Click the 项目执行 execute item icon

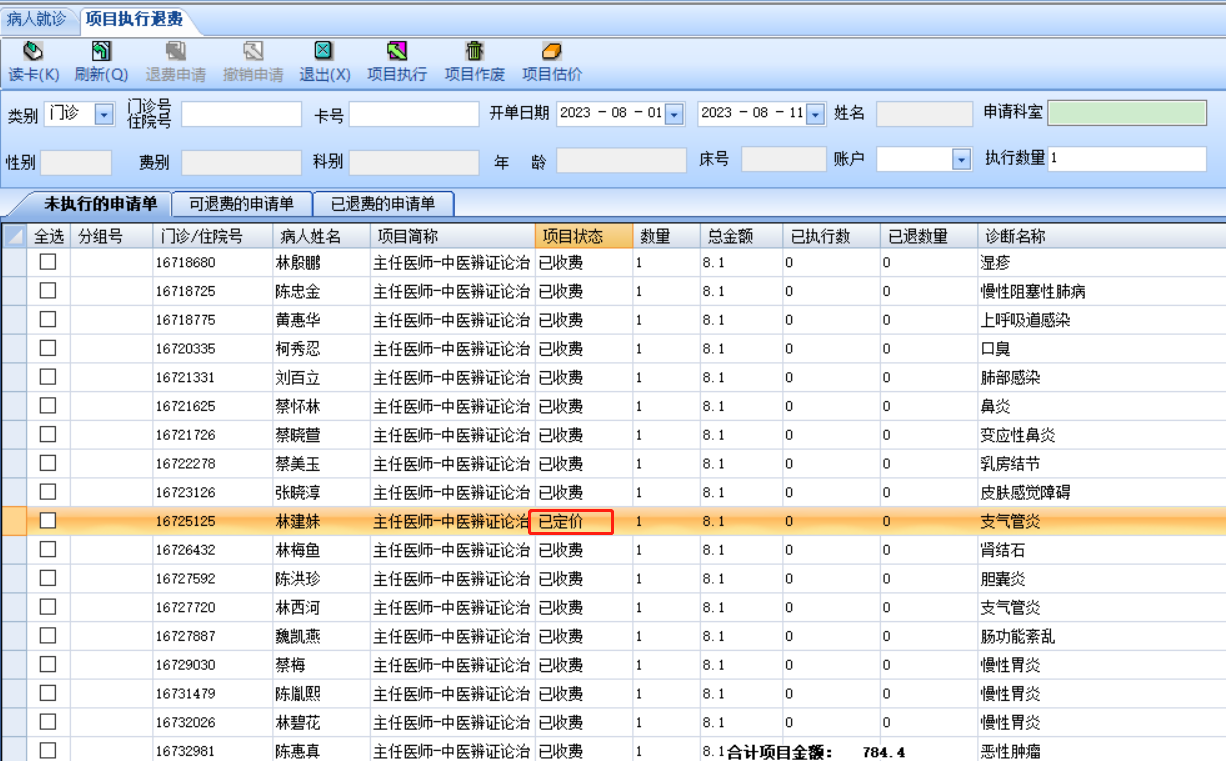click(397, 51)
